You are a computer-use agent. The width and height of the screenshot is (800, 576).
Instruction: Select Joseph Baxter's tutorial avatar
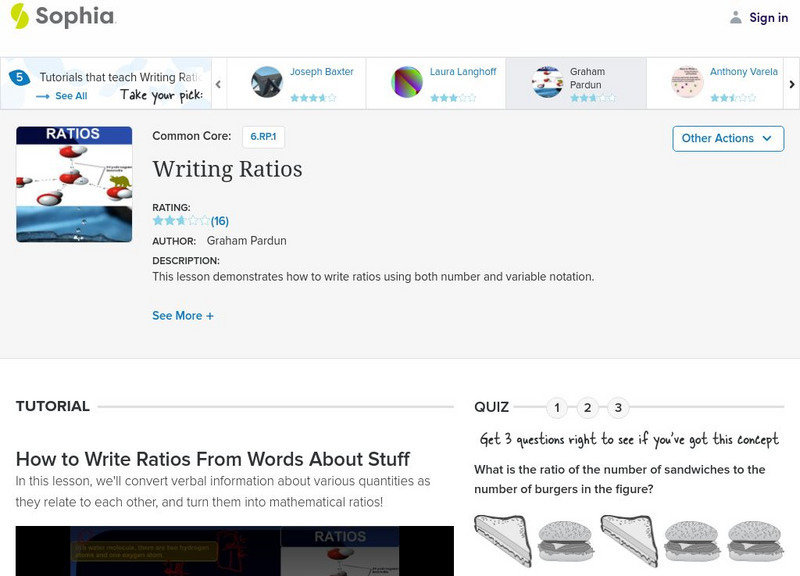(267, 82)
